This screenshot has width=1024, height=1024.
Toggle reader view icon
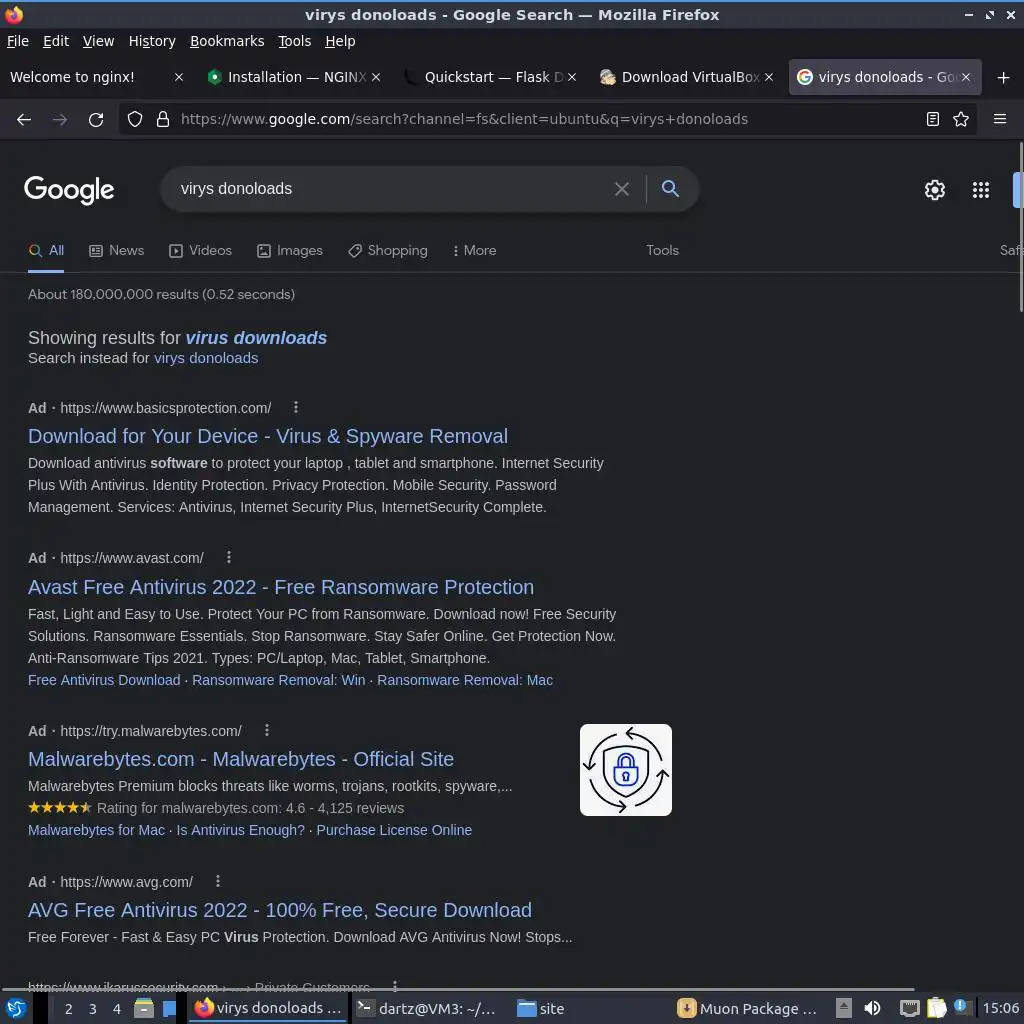click(x=933, y=119)
